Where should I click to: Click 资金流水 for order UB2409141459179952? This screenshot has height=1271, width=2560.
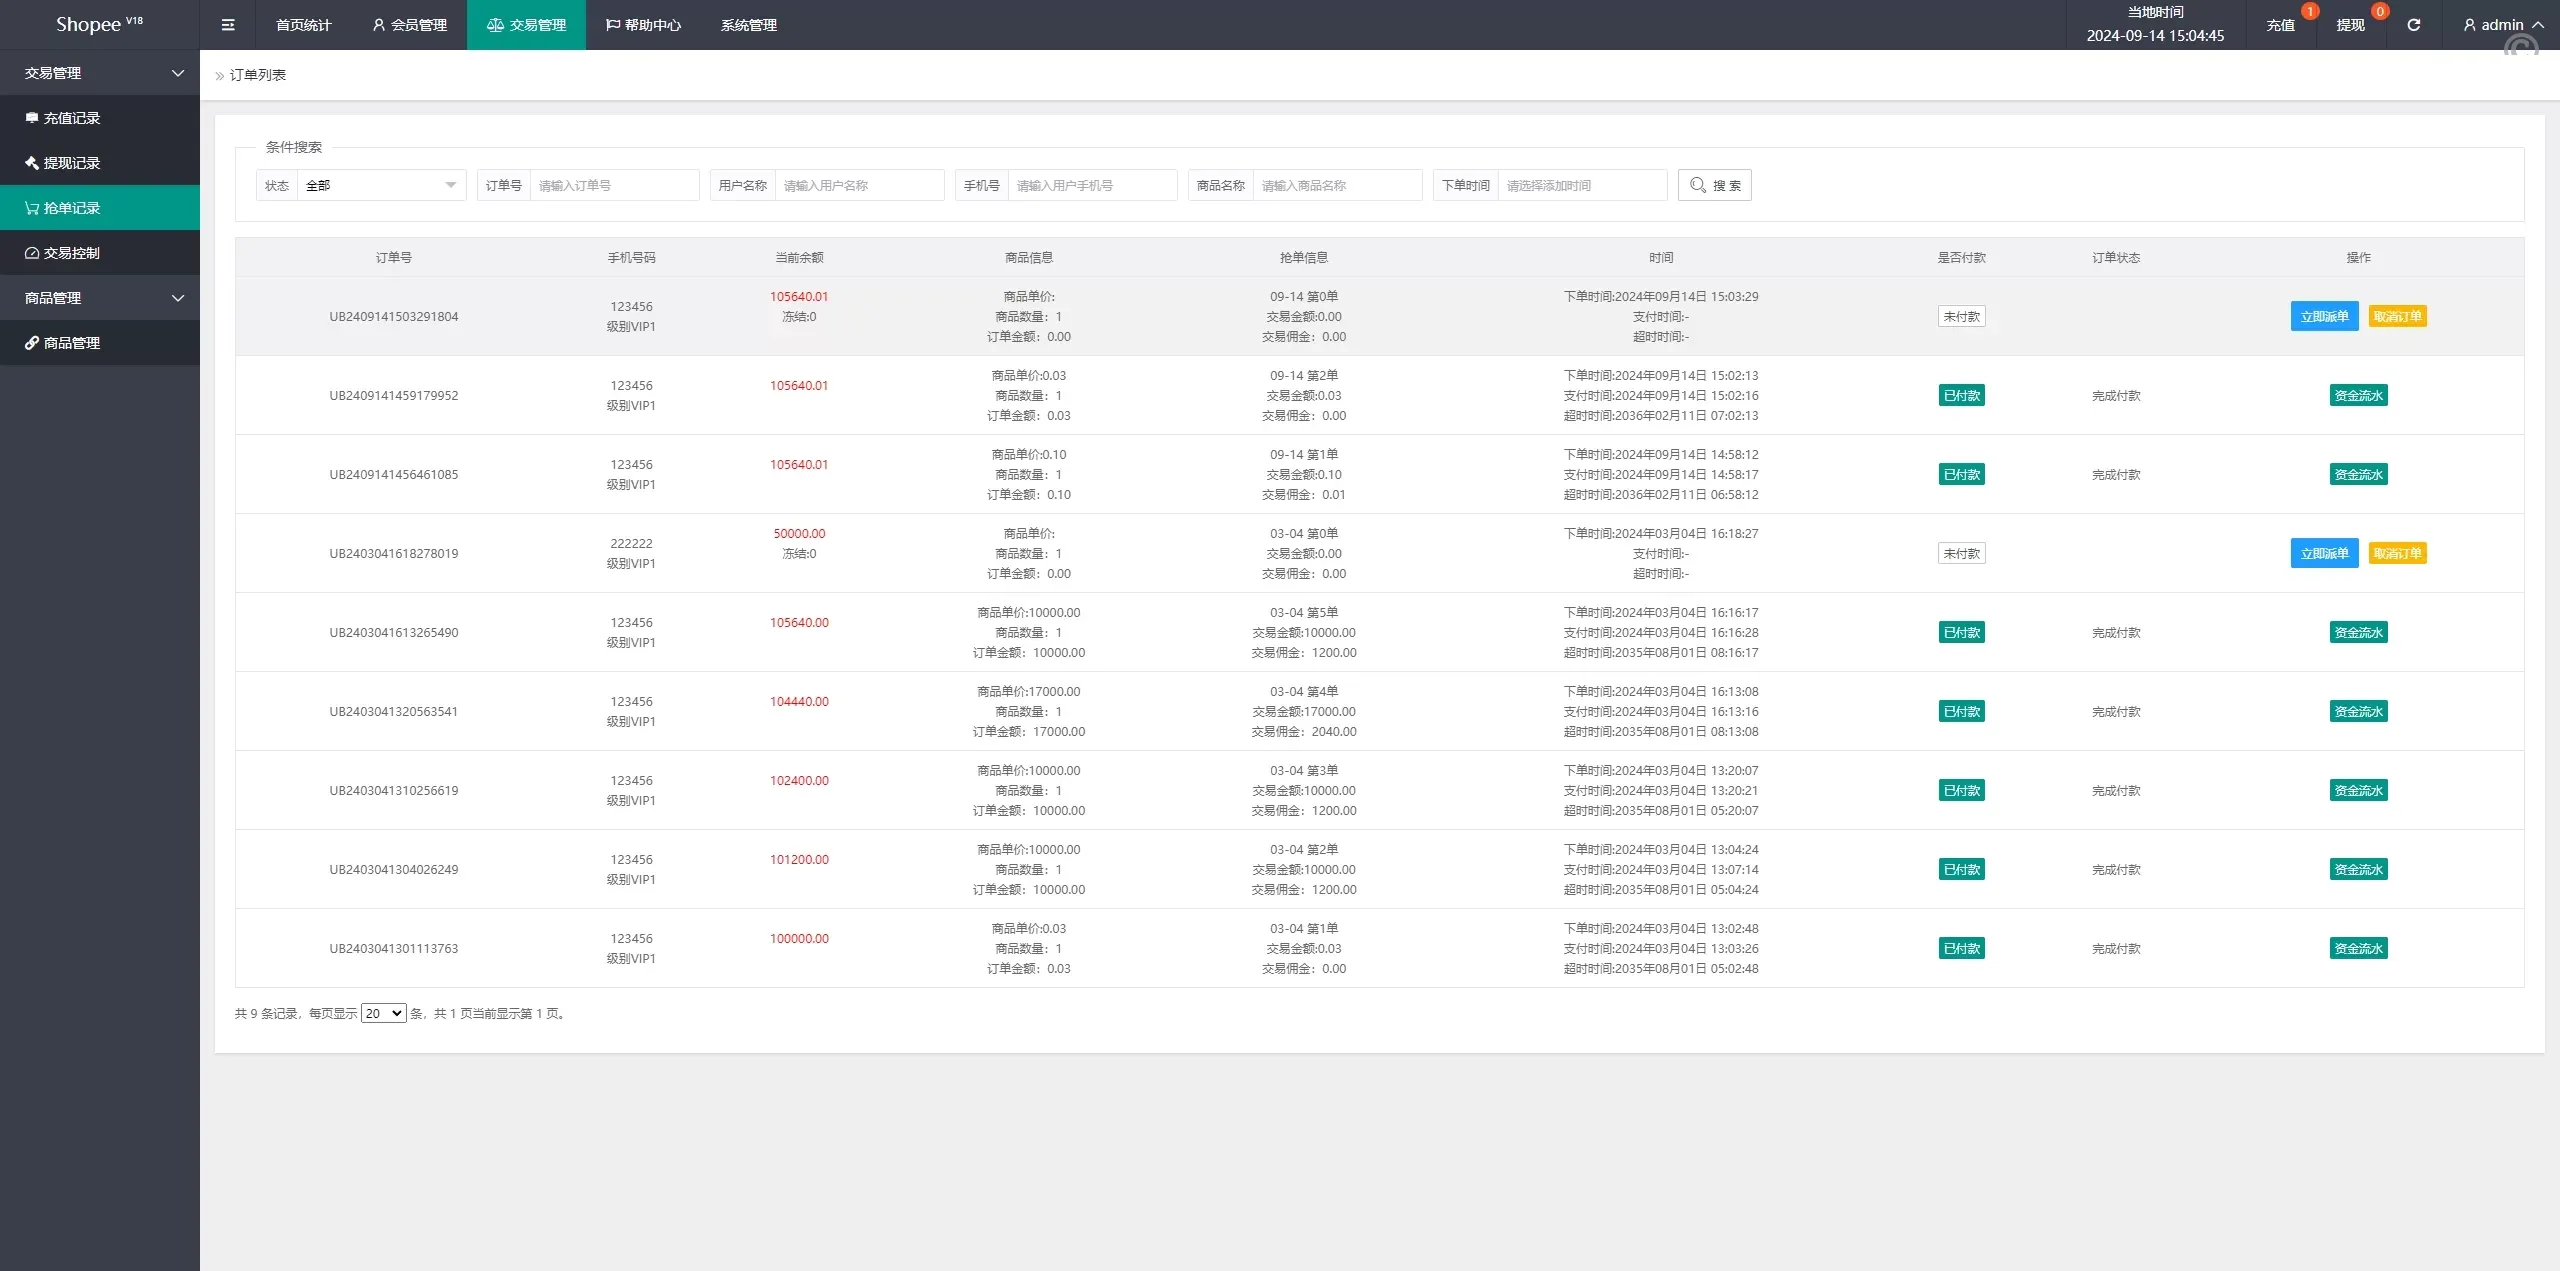pos(2358,395)
